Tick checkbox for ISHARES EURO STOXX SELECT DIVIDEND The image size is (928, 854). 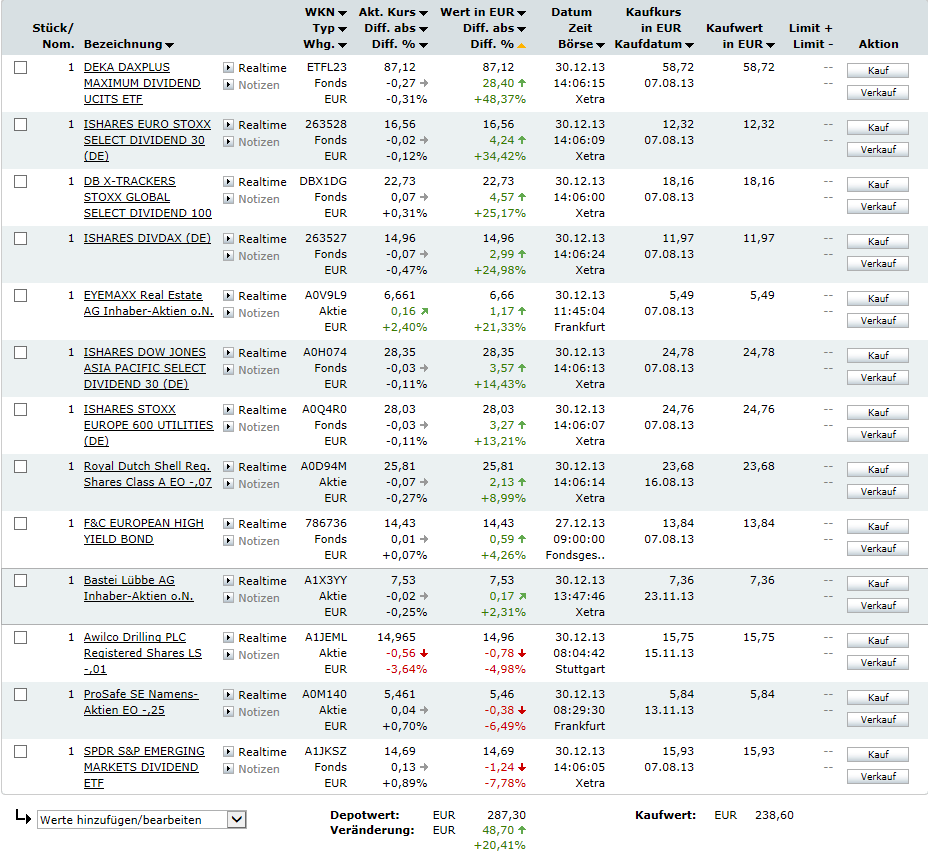(x=21, y=124)
